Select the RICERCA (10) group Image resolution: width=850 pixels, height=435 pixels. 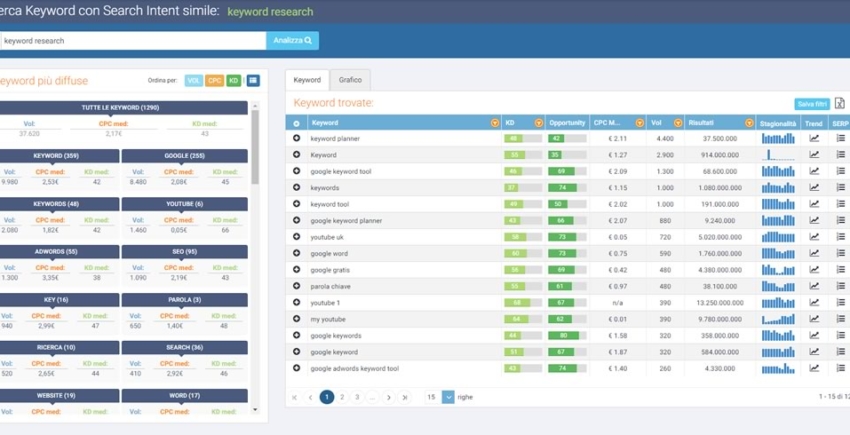click(x=60, y=348)
